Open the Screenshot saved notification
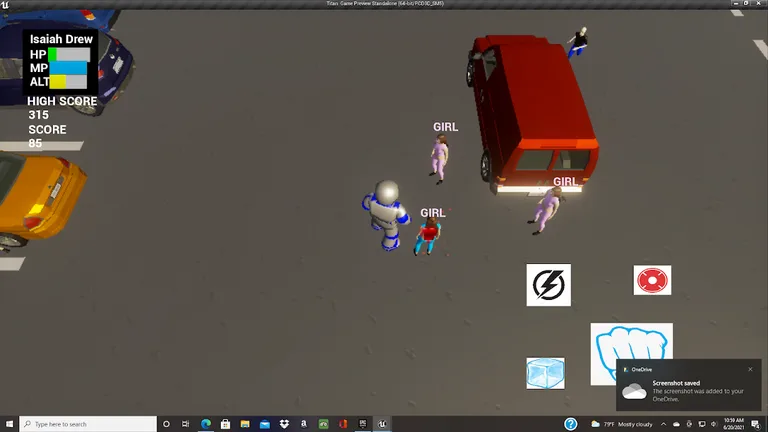This screenshot has width=768, height=432. click(x=690, y=390)
